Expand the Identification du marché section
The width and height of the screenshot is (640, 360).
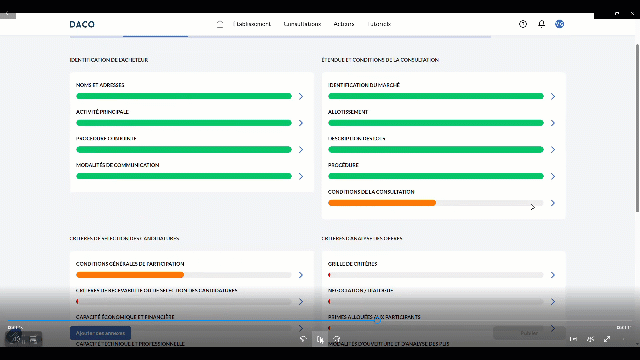click(x=553, y=96)
